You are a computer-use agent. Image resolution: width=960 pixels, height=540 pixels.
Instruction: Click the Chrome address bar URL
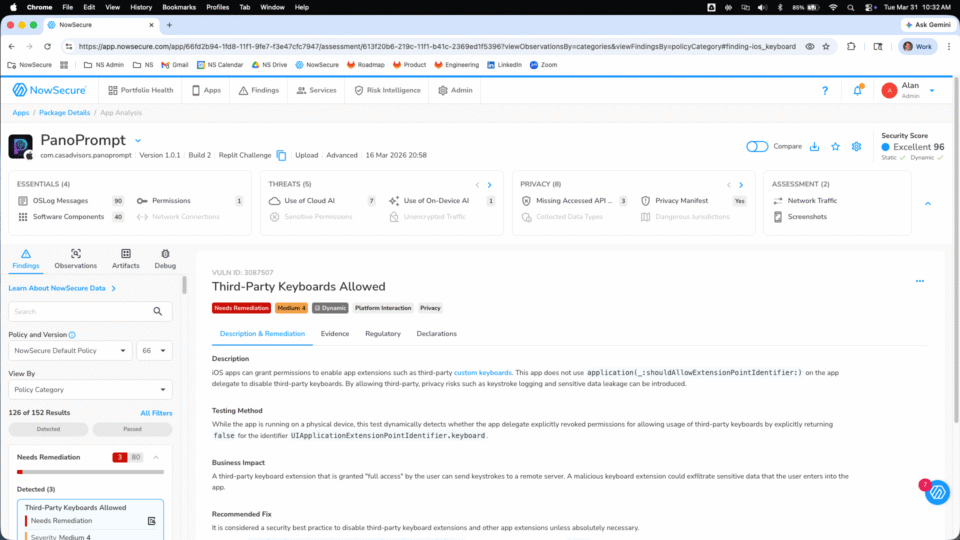[x=437, y=47]
